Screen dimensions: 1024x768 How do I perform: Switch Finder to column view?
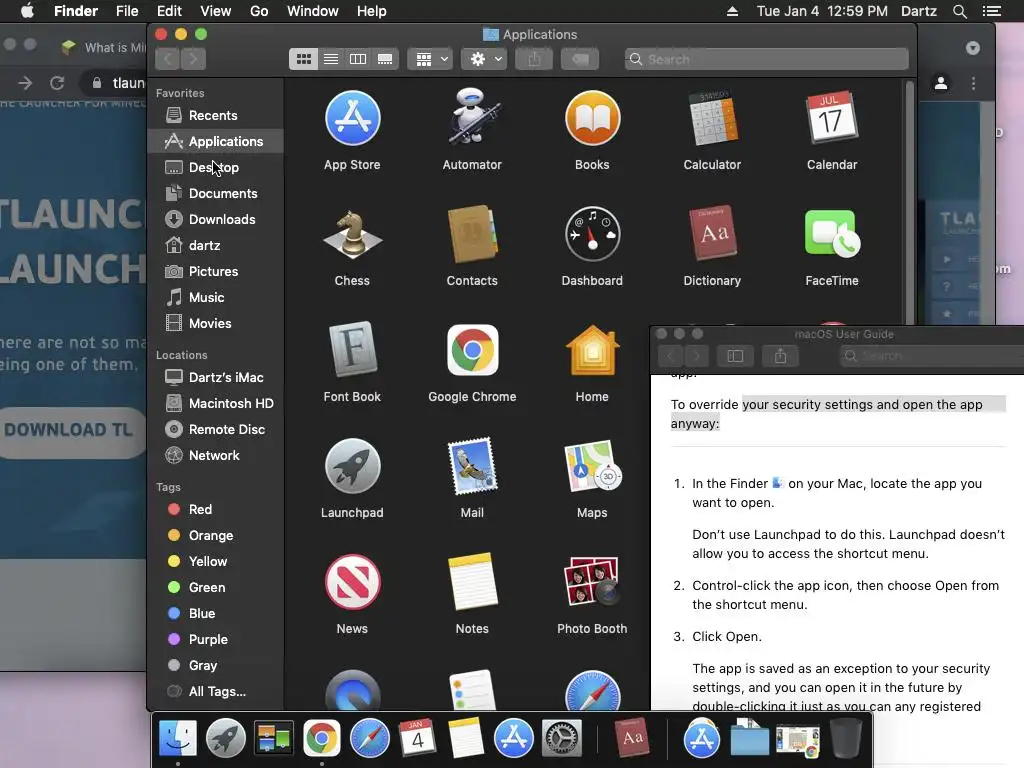(x=358, y=59)
